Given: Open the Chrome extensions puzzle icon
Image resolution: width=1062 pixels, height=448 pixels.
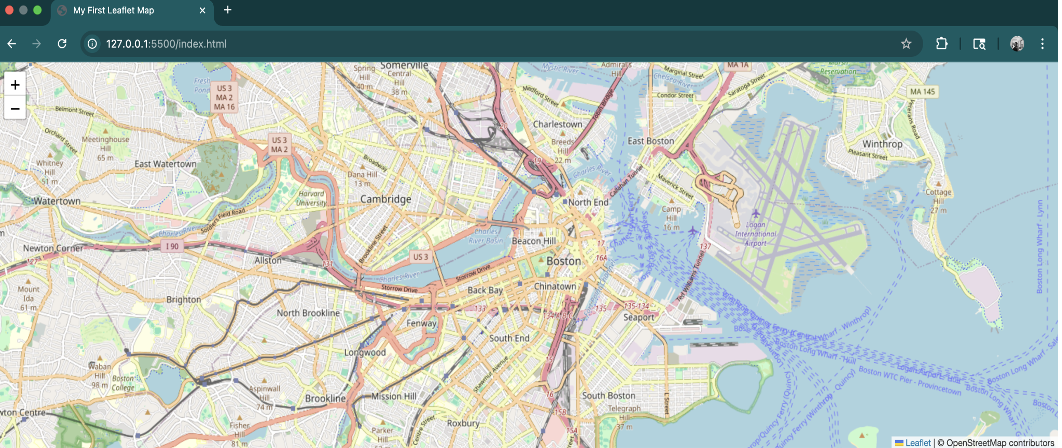Looking at the screenshot, I should (x=941, y=44).
